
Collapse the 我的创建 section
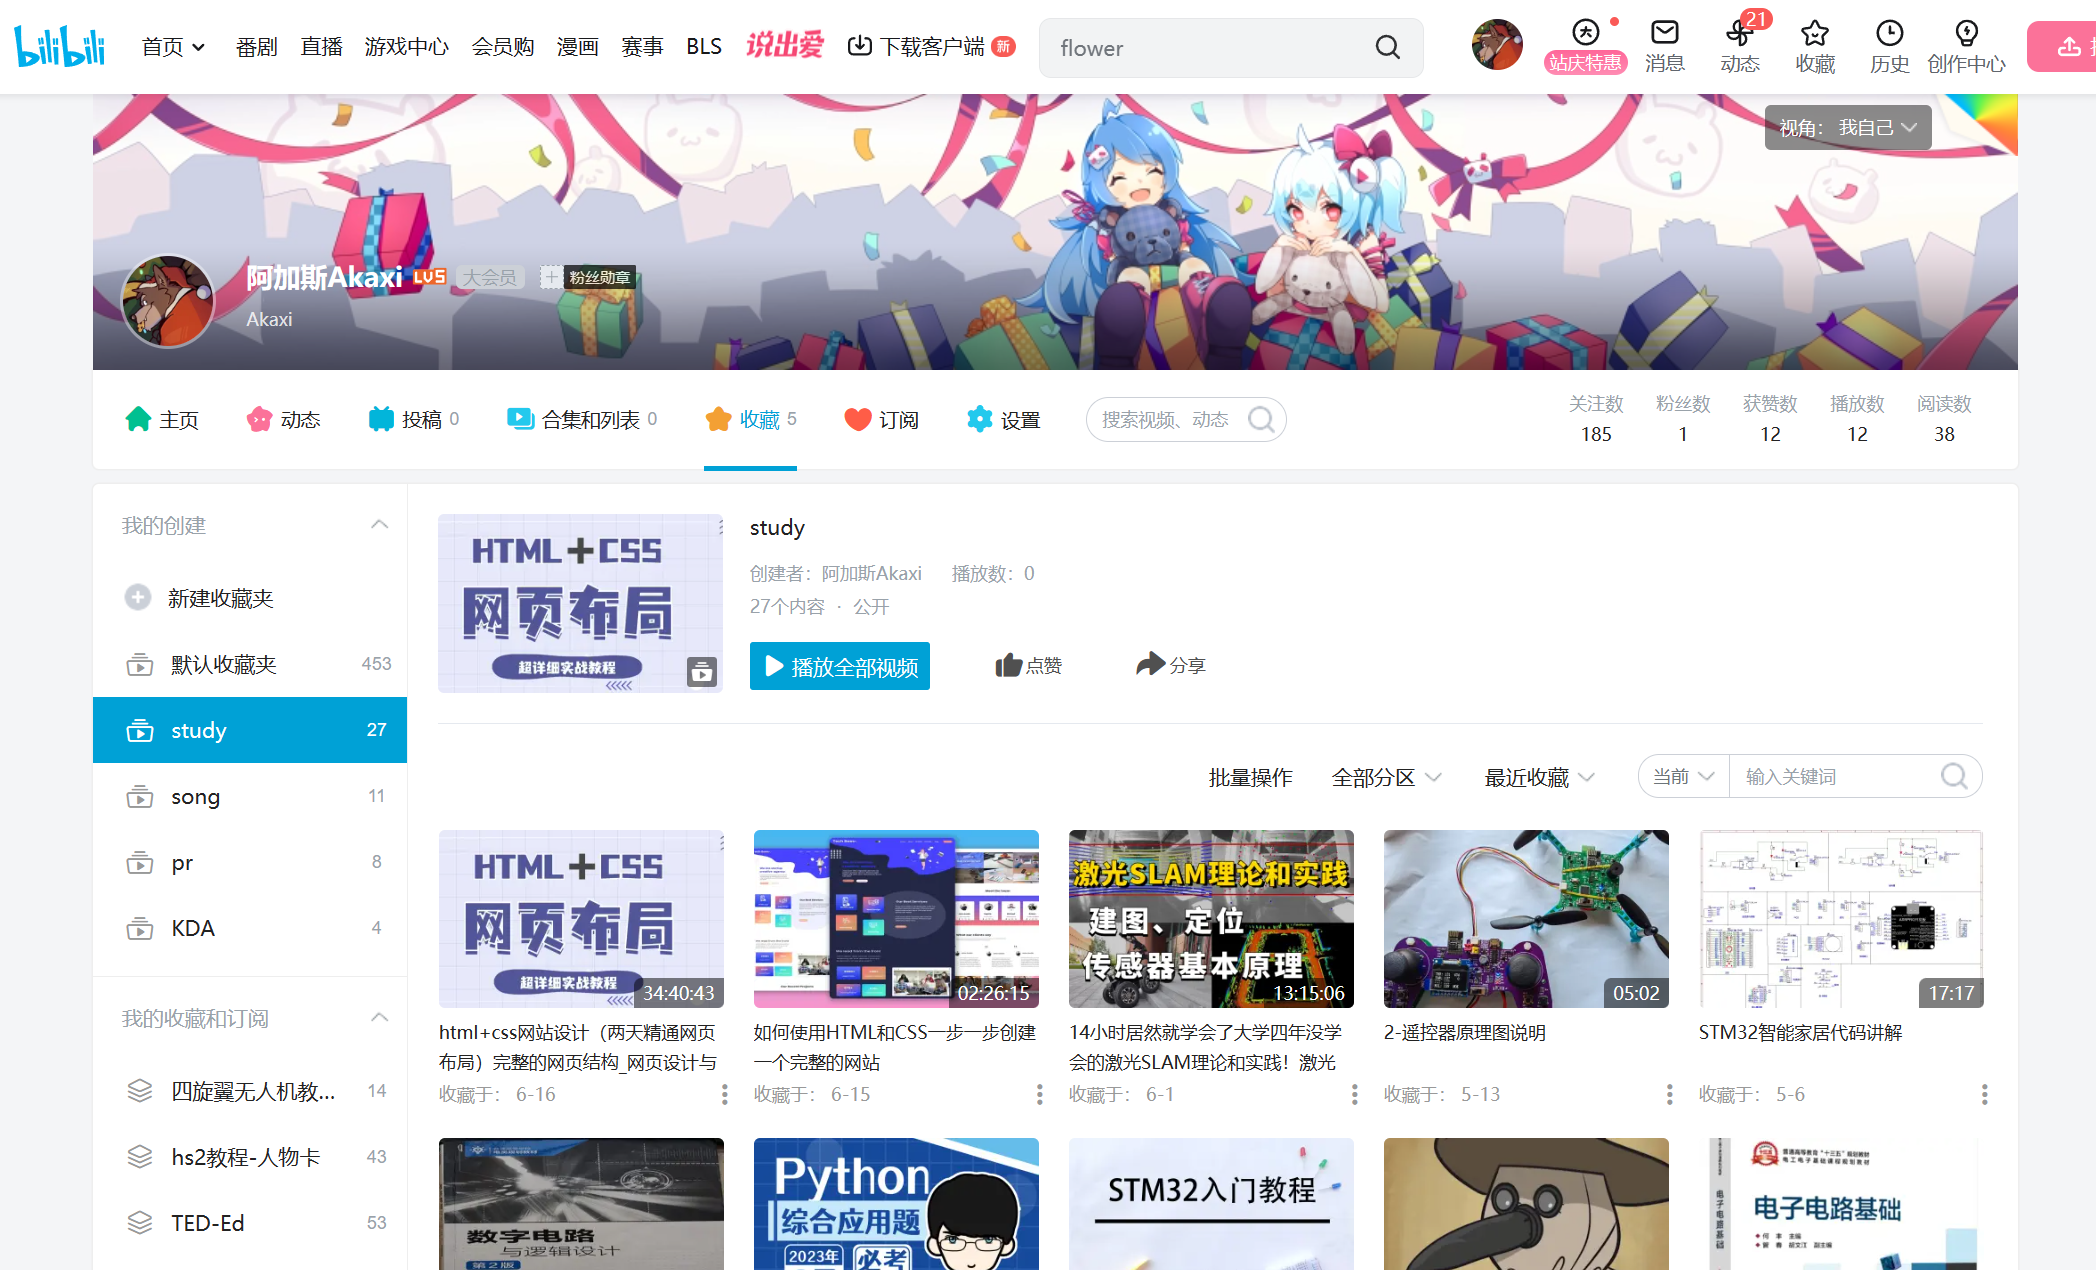pyautogui.click(x=379, y=524)
